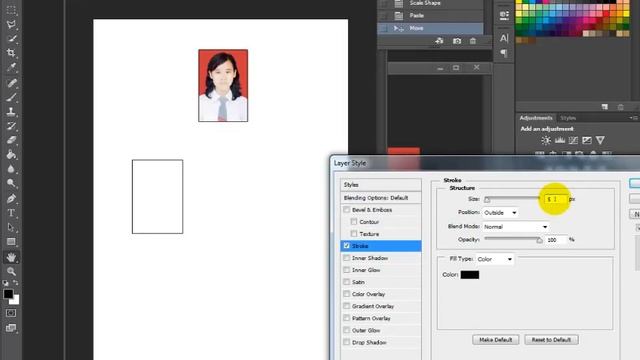Select Blending Options: Default
The width and height of the screenshot is (640, 360).
(x=381, y=198)
